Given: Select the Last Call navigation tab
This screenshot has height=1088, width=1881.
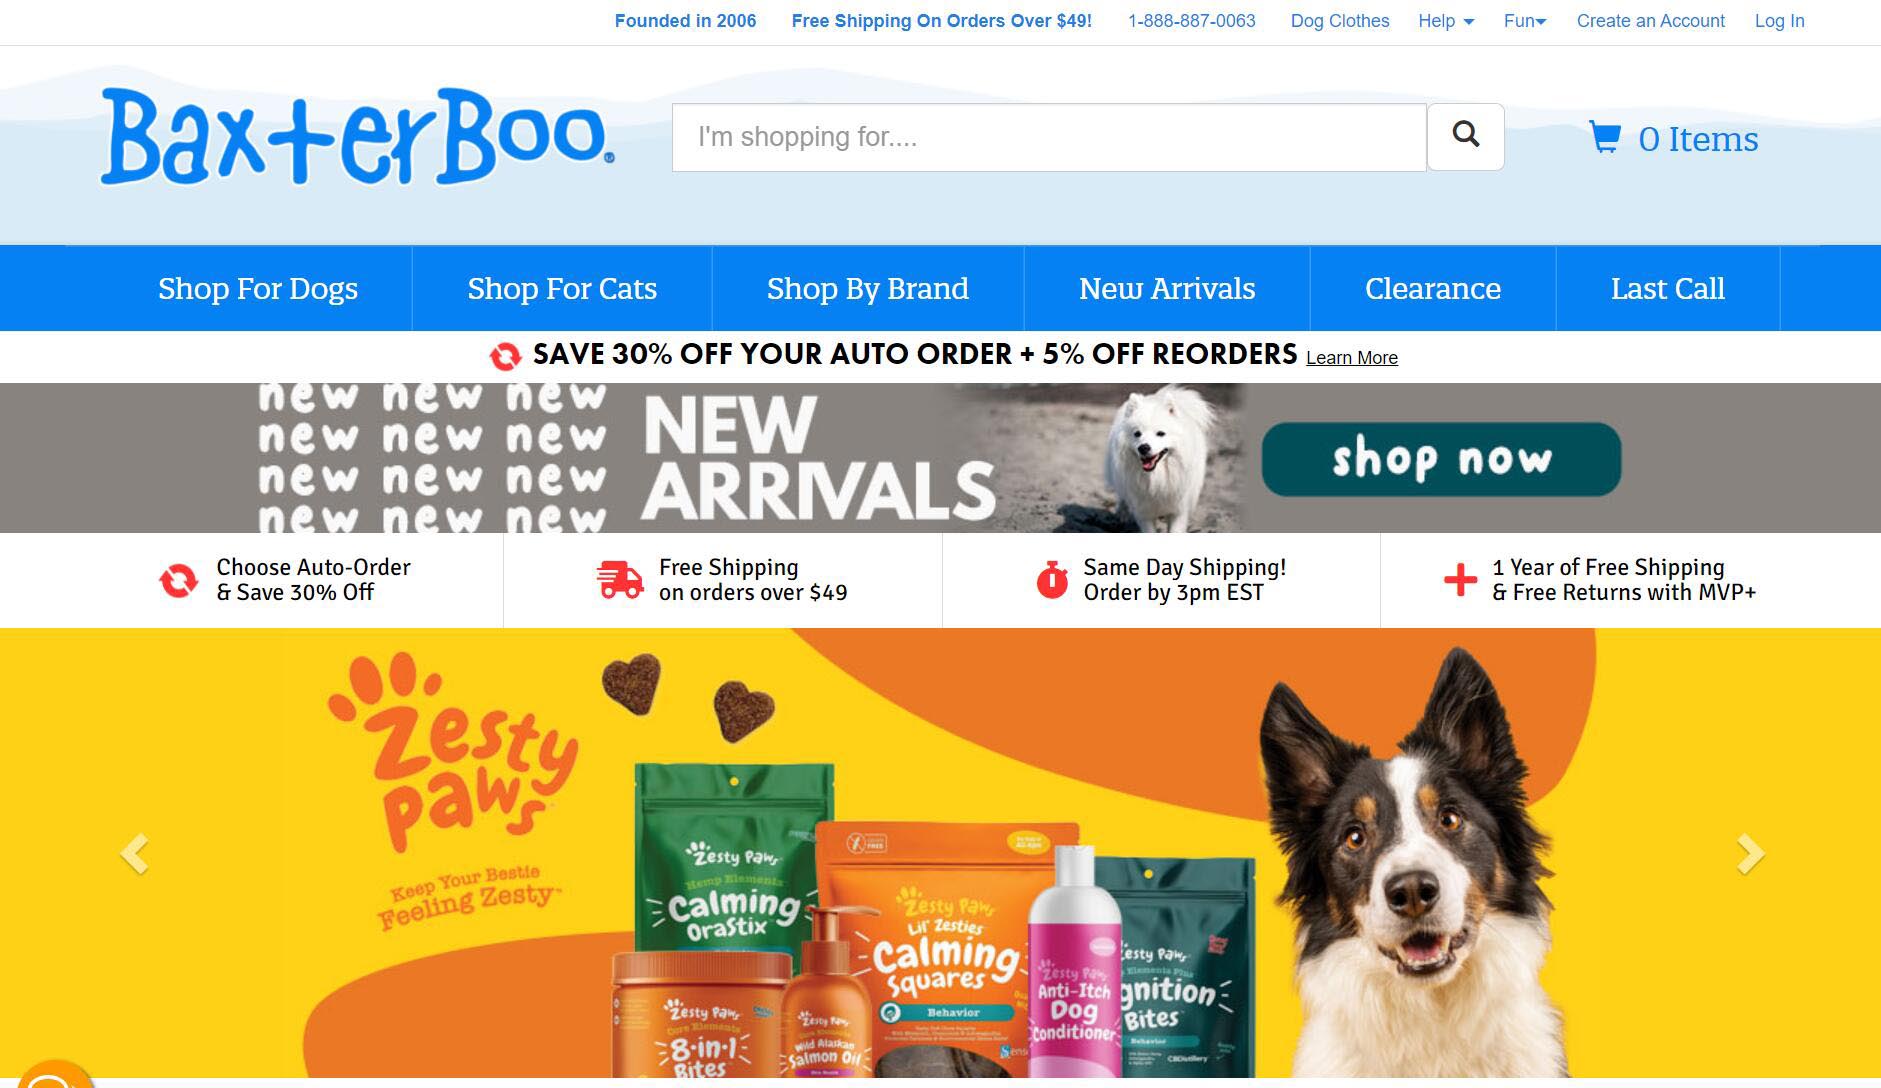Looking at the screenshot, I should pyautogui.click(x=1667, y=288).
